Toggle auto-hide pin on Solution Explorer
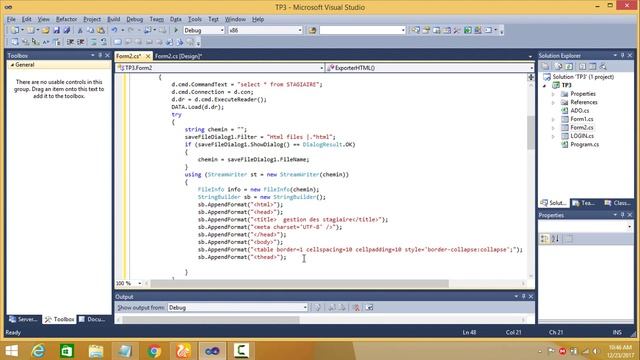This screenshot has height=360, width=640. pos(622,55)
